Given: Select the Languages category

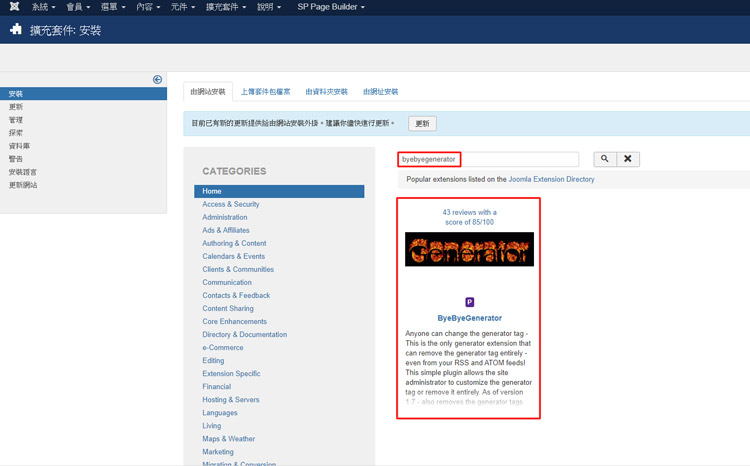Looking at the screenshot, I should point(220,412).
